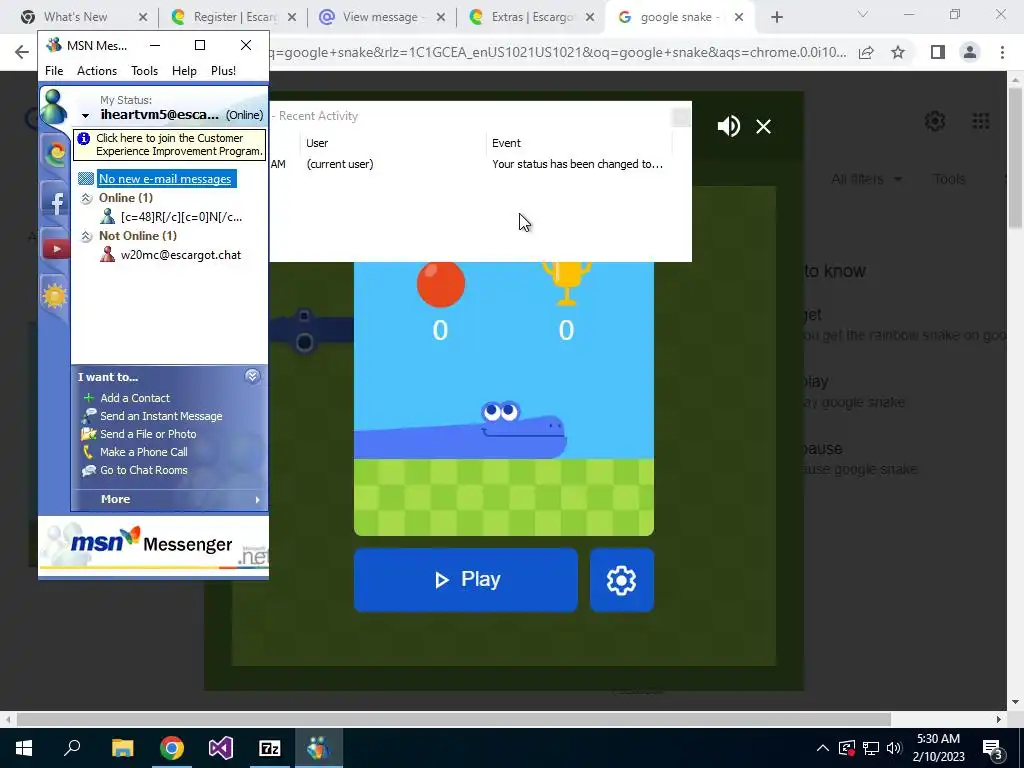Collapse the Online (1) contact group
1024x768 pixels.
[86, 198]
